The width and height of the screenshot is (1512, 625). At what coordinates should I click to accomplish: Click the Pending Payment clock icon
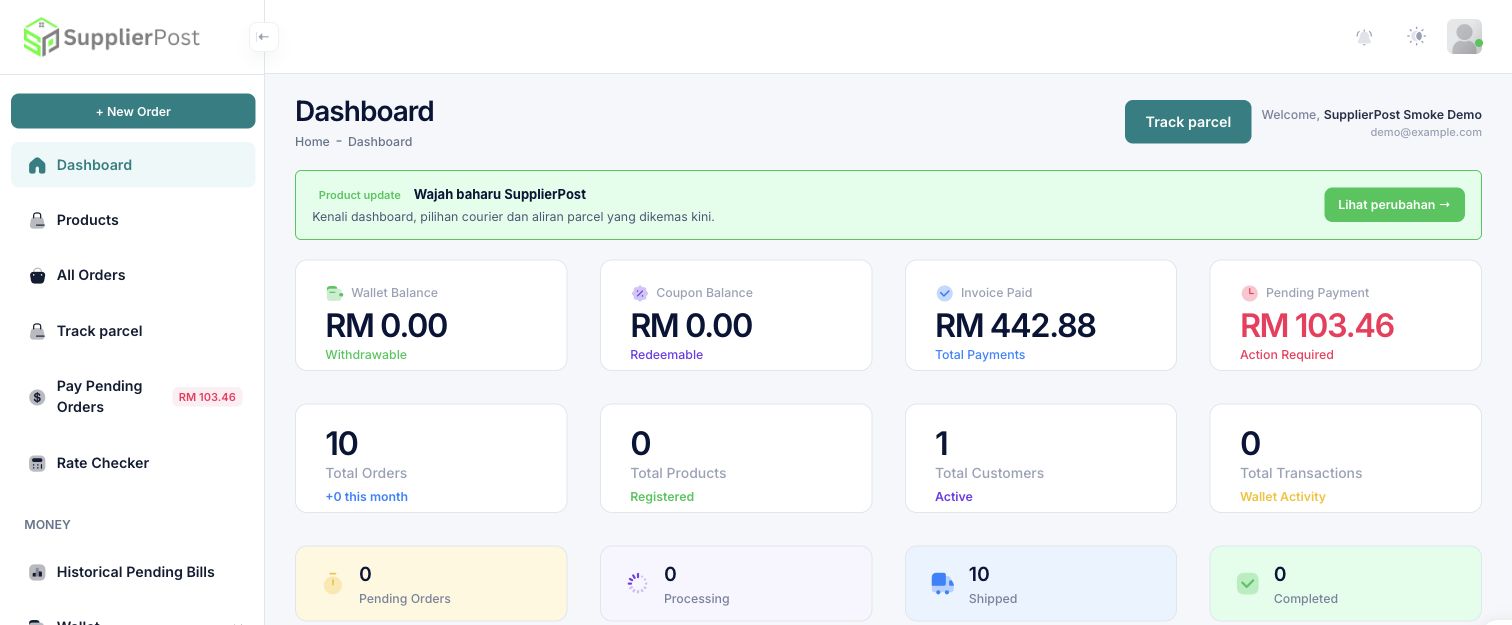[x=1249, y=293]
